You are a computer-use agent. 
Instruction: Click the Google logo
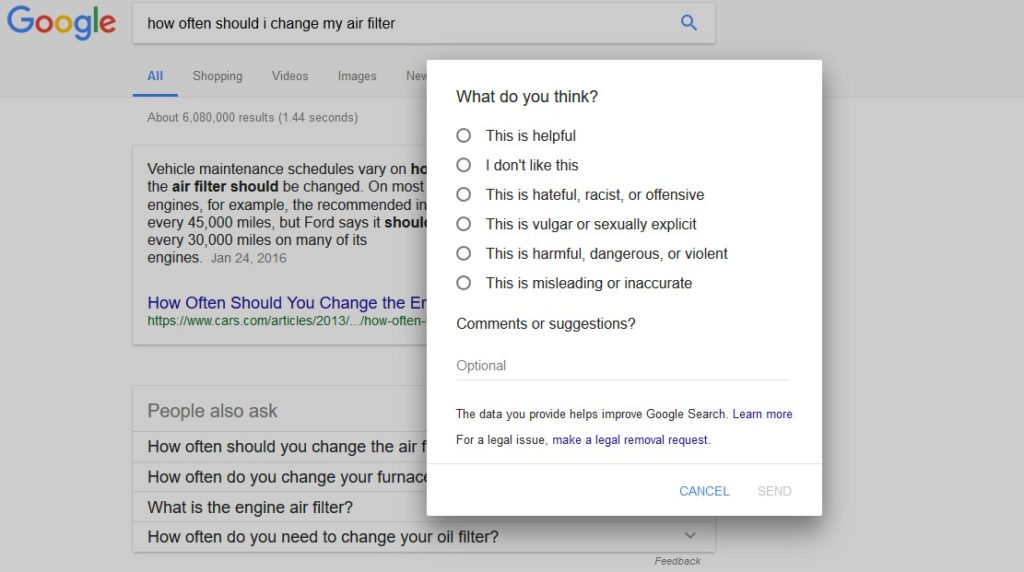[61, 22]
